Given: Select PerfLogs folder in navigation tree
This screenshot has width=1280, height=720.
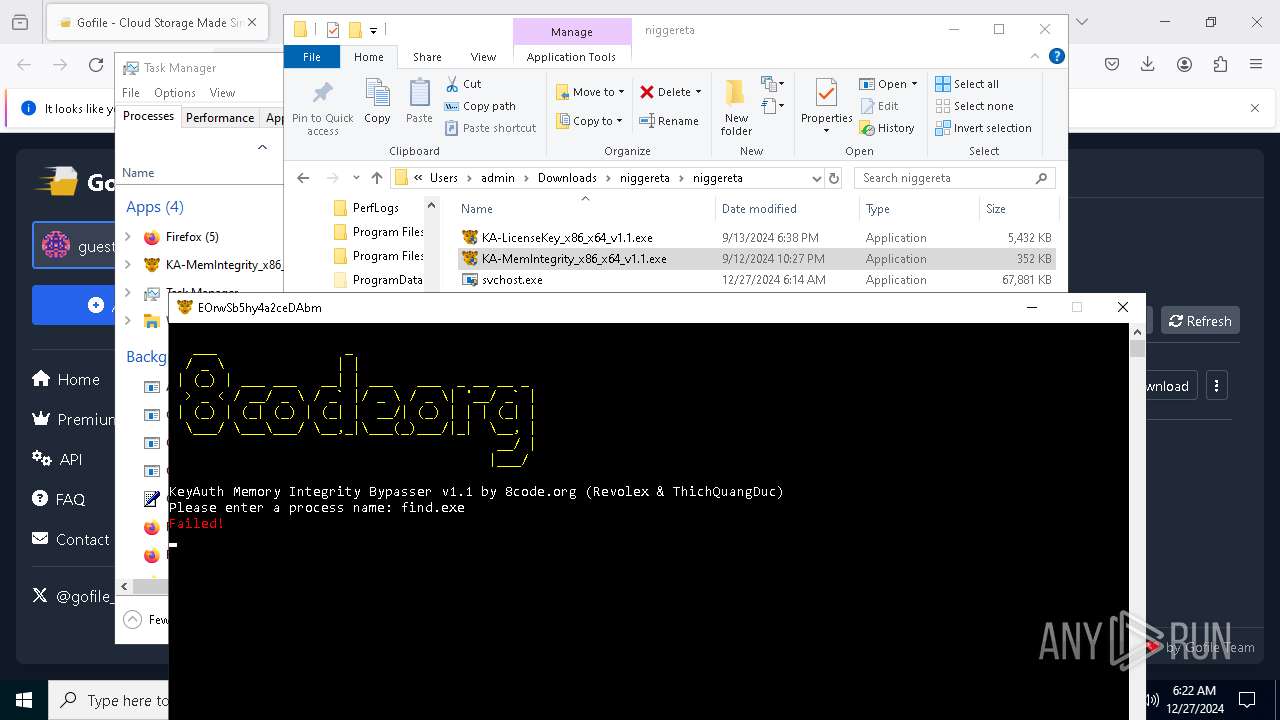Looking at the screenshot, I should [x=376, y=208].
